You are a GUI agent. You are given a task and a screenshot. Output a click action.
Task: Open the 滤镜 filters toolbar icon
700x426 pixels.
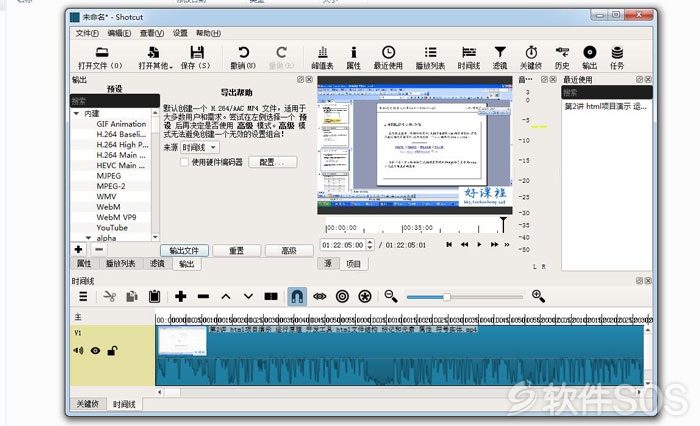coord(500,58)
